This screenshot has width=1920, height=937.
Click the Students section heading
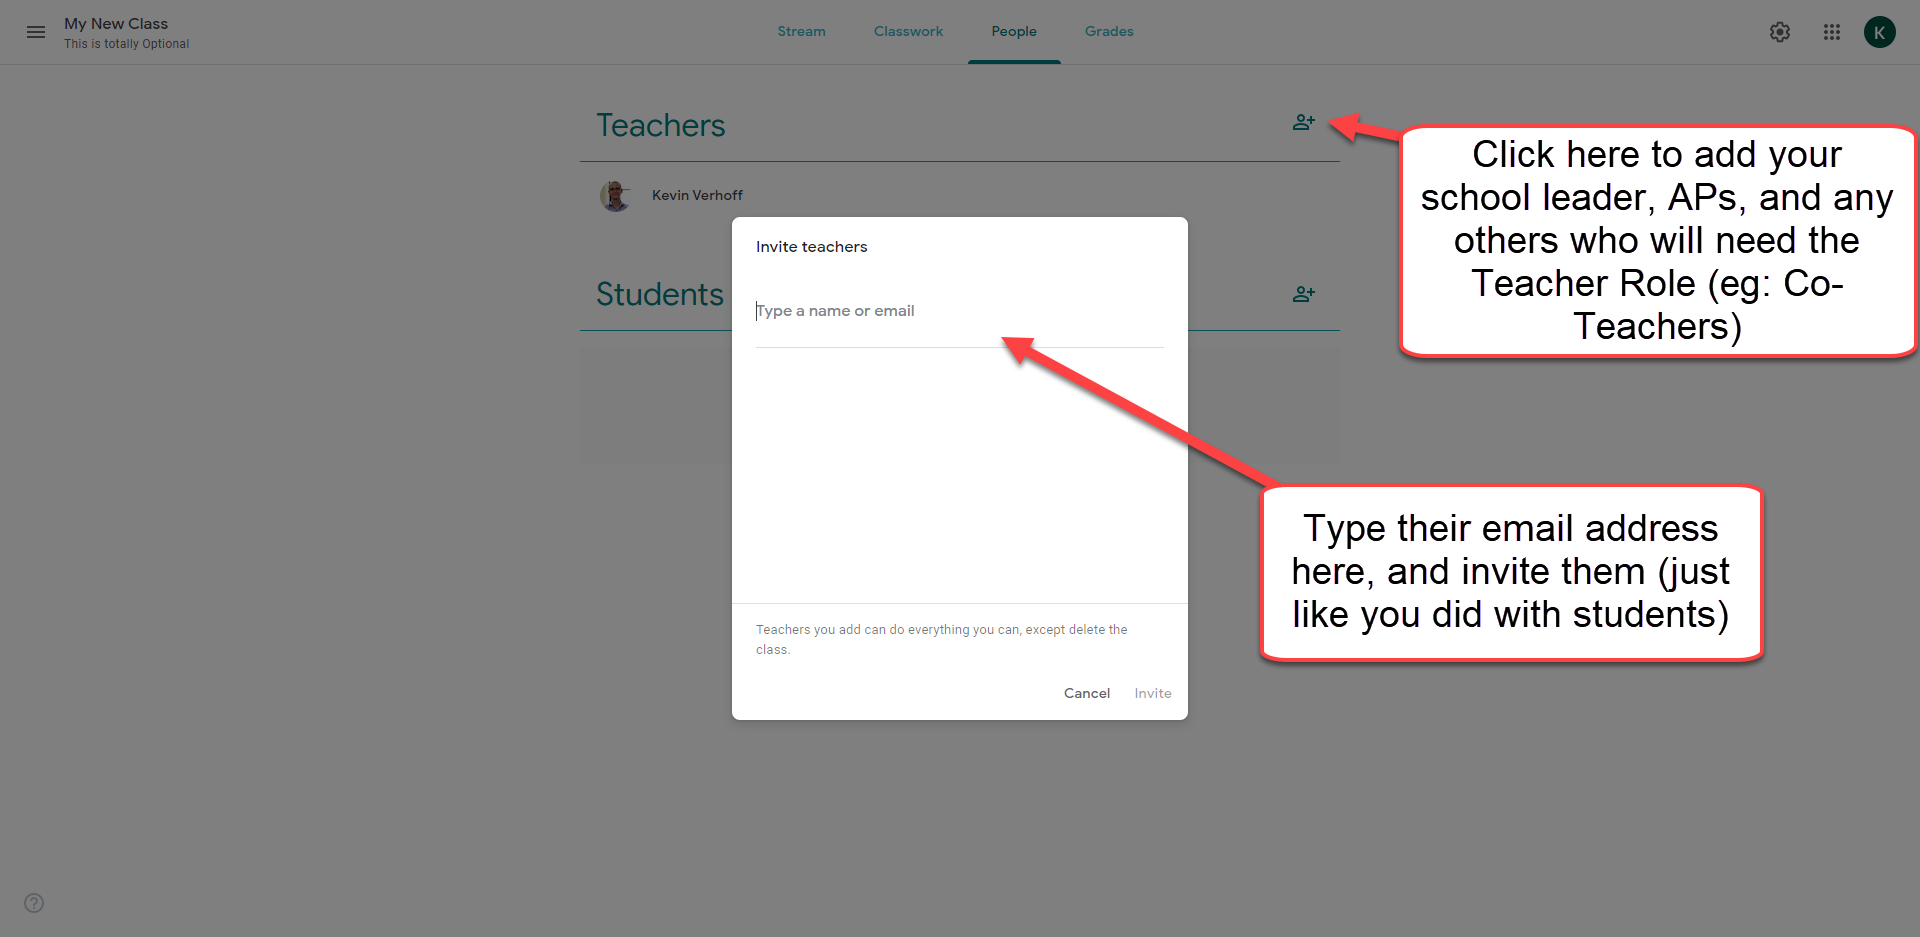[659, 295]
